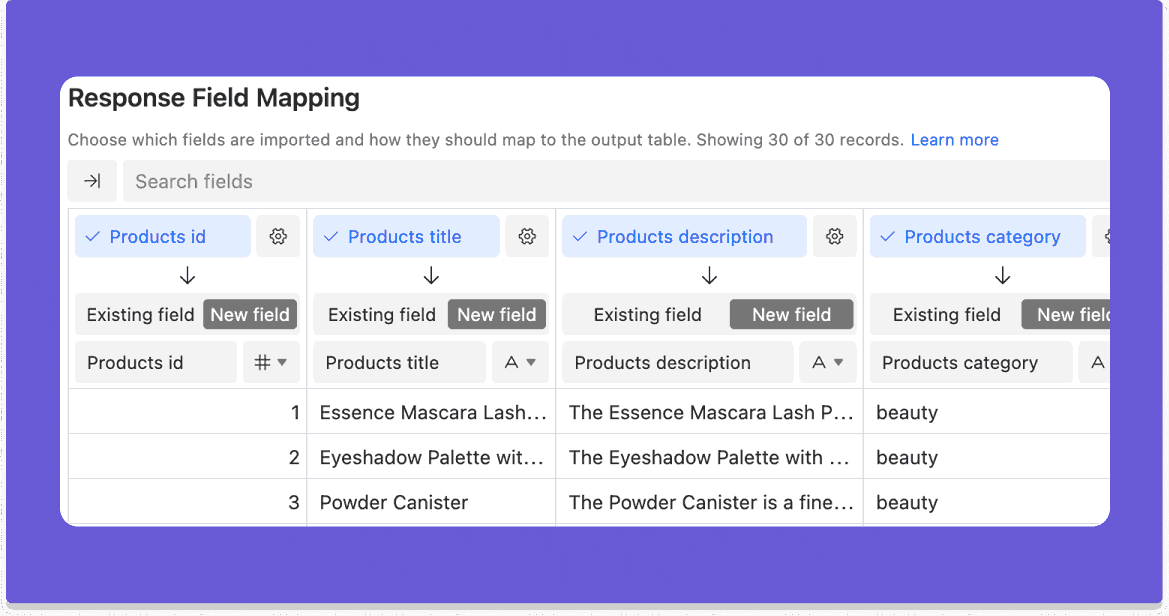This screenshot has height=616, width=1169.
Task: Open text type dropdown for Products title
Action: coord(520,363)
